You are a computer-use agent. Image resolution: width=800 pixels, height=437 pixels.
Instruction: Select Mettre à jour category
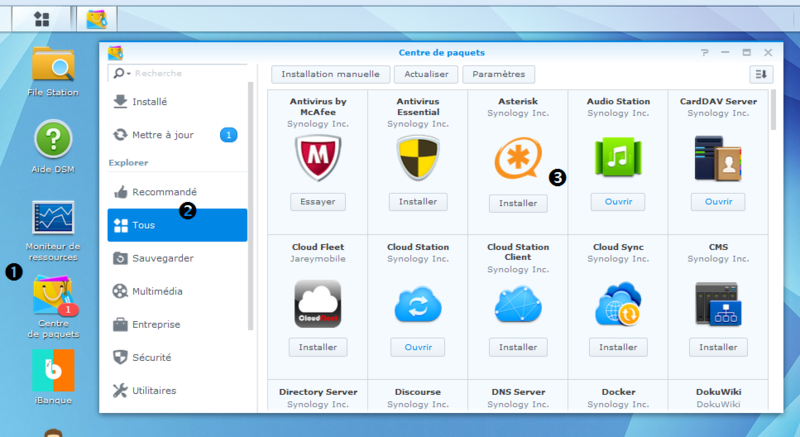pos(177,135)
